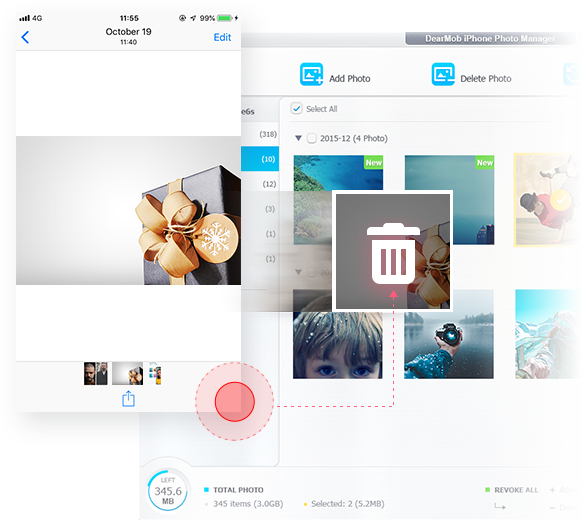Click the 345 items (3.0GB) text
The width and height of the screenshot is (582, 520).
coord(248,504)
